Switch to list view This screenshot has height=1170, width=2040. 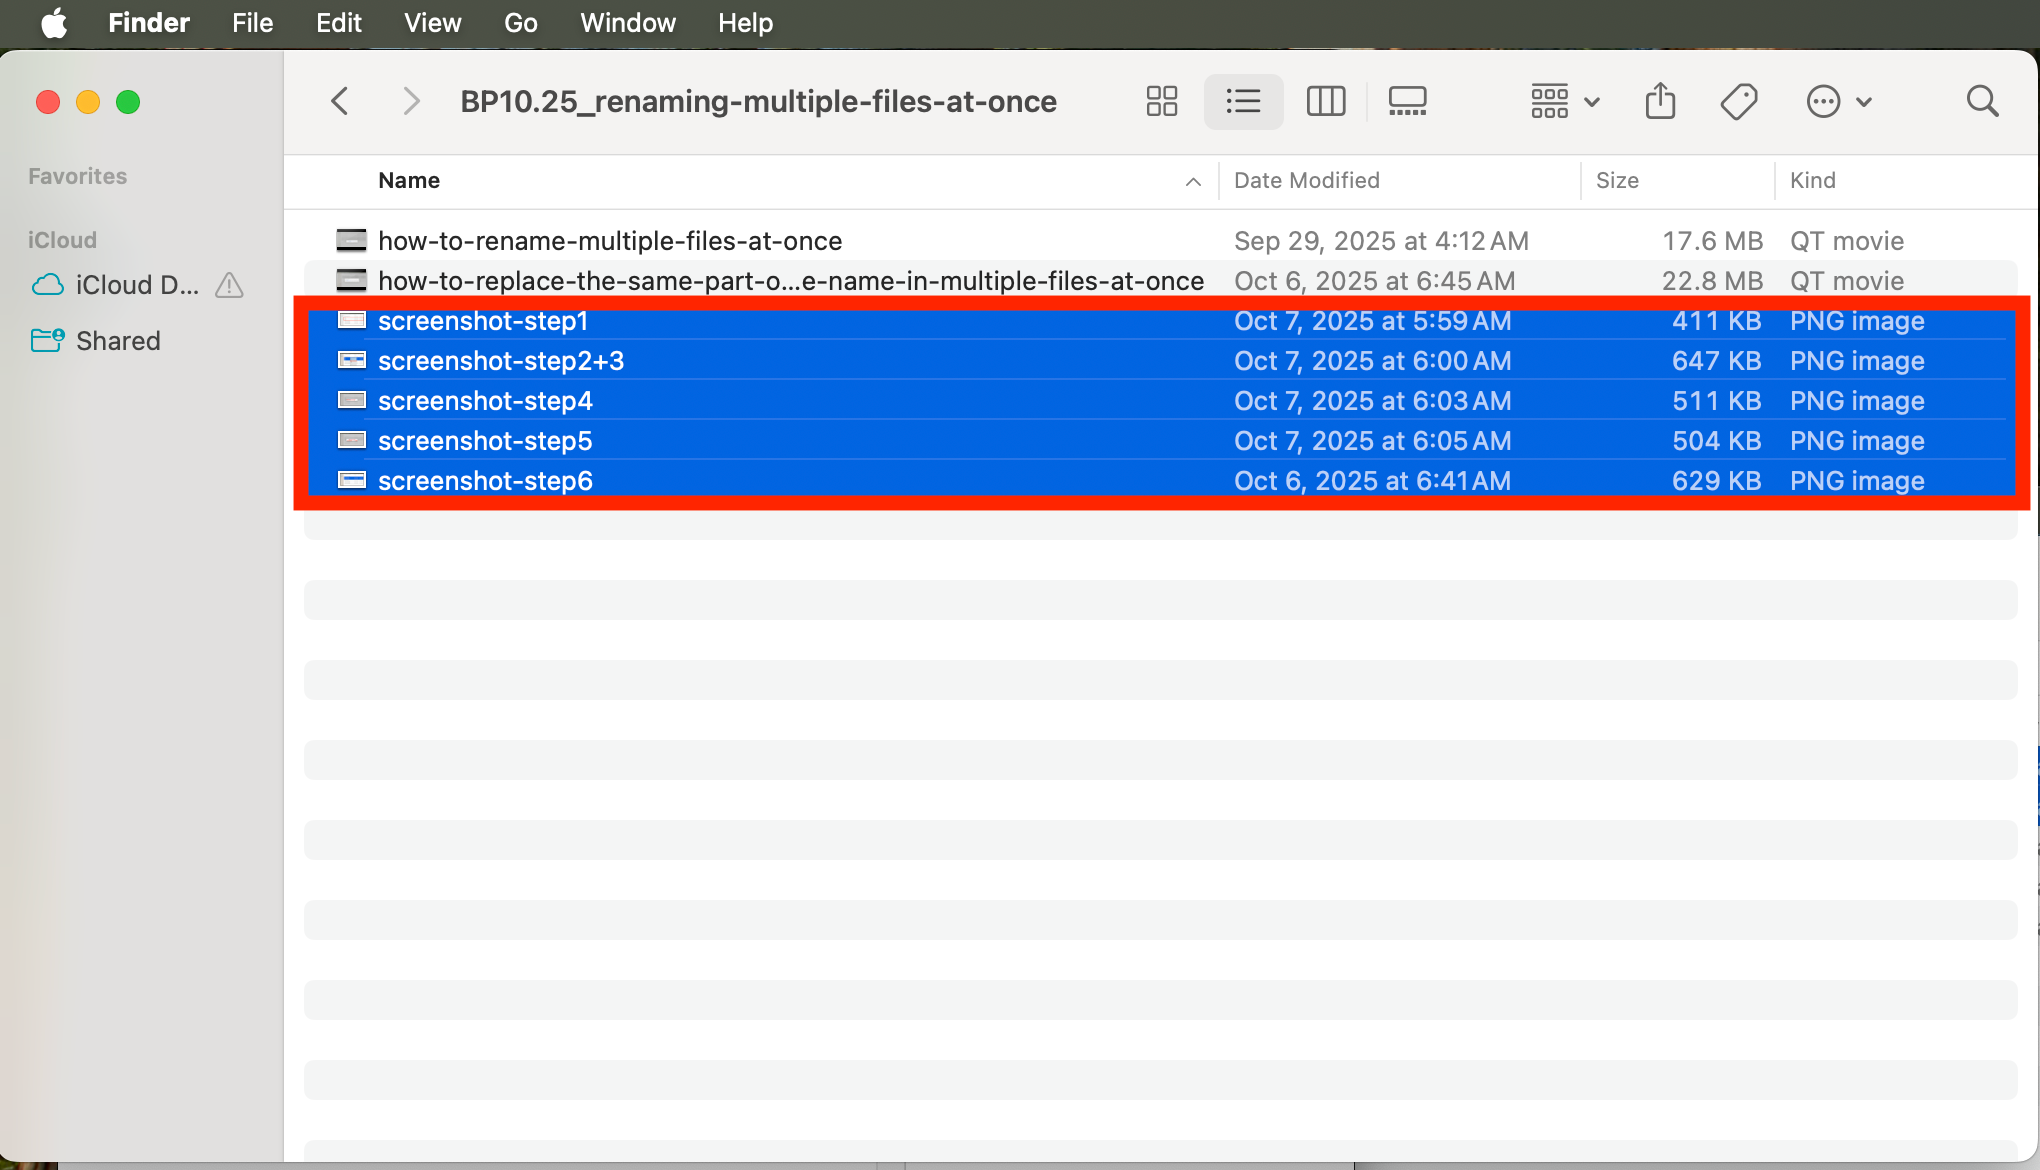(x=1243, y=101)
